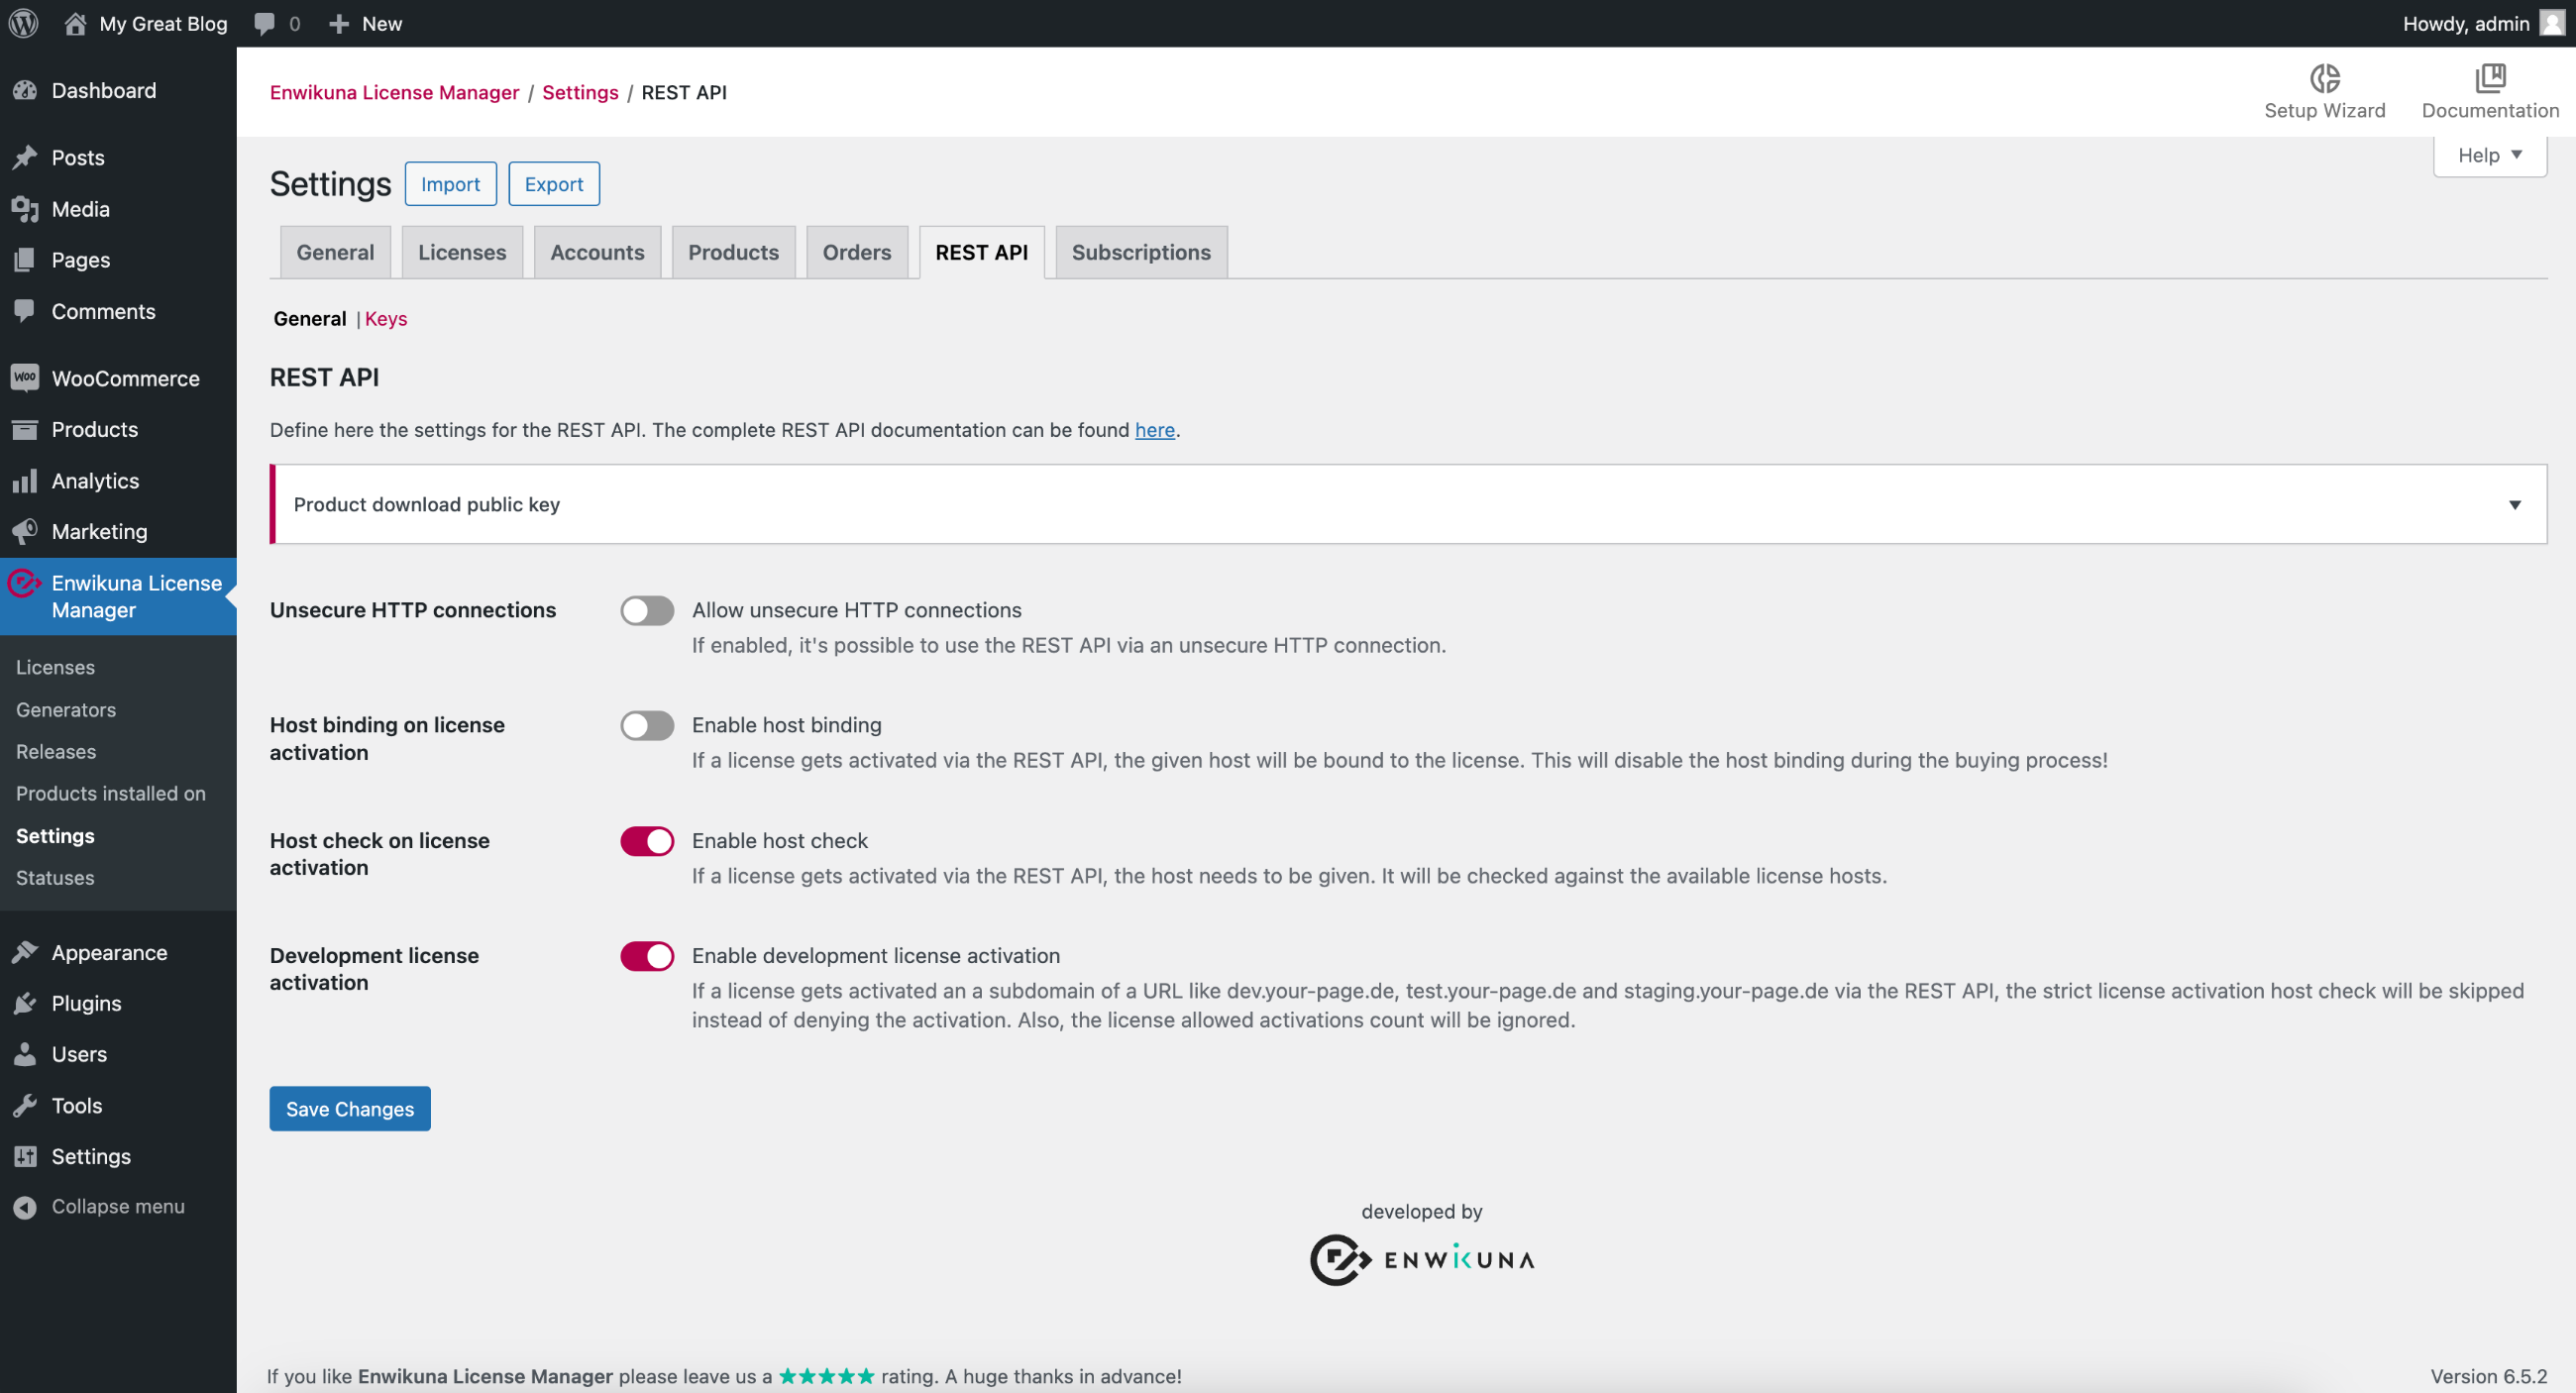The width and height of the screenshot is (2576, 1393).
Task: Click the Tools wrench icon
Action: pos(25,1105)
